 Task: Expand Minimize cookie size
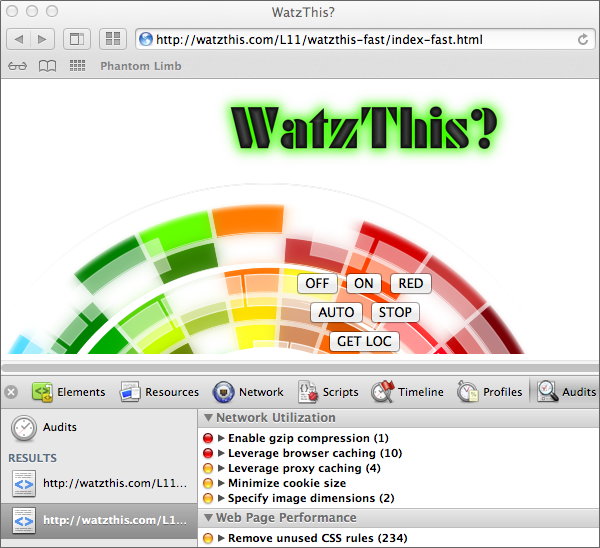coord(221,483)
